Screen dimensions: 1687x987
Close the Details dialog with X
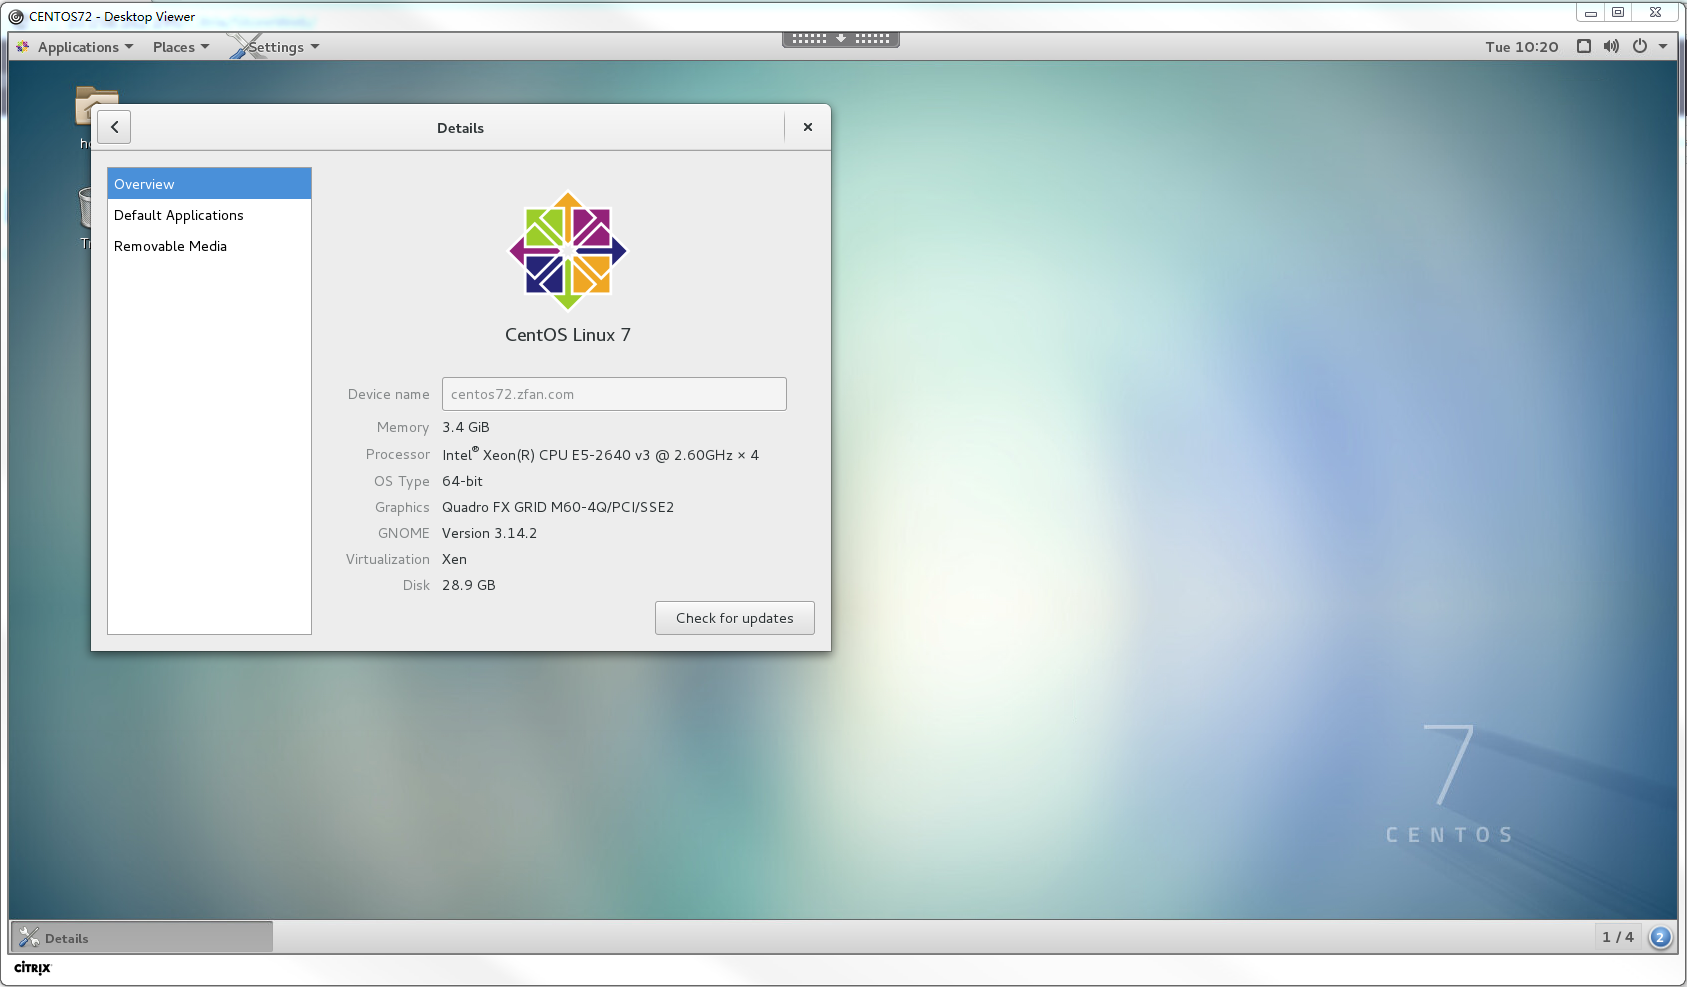808,127
